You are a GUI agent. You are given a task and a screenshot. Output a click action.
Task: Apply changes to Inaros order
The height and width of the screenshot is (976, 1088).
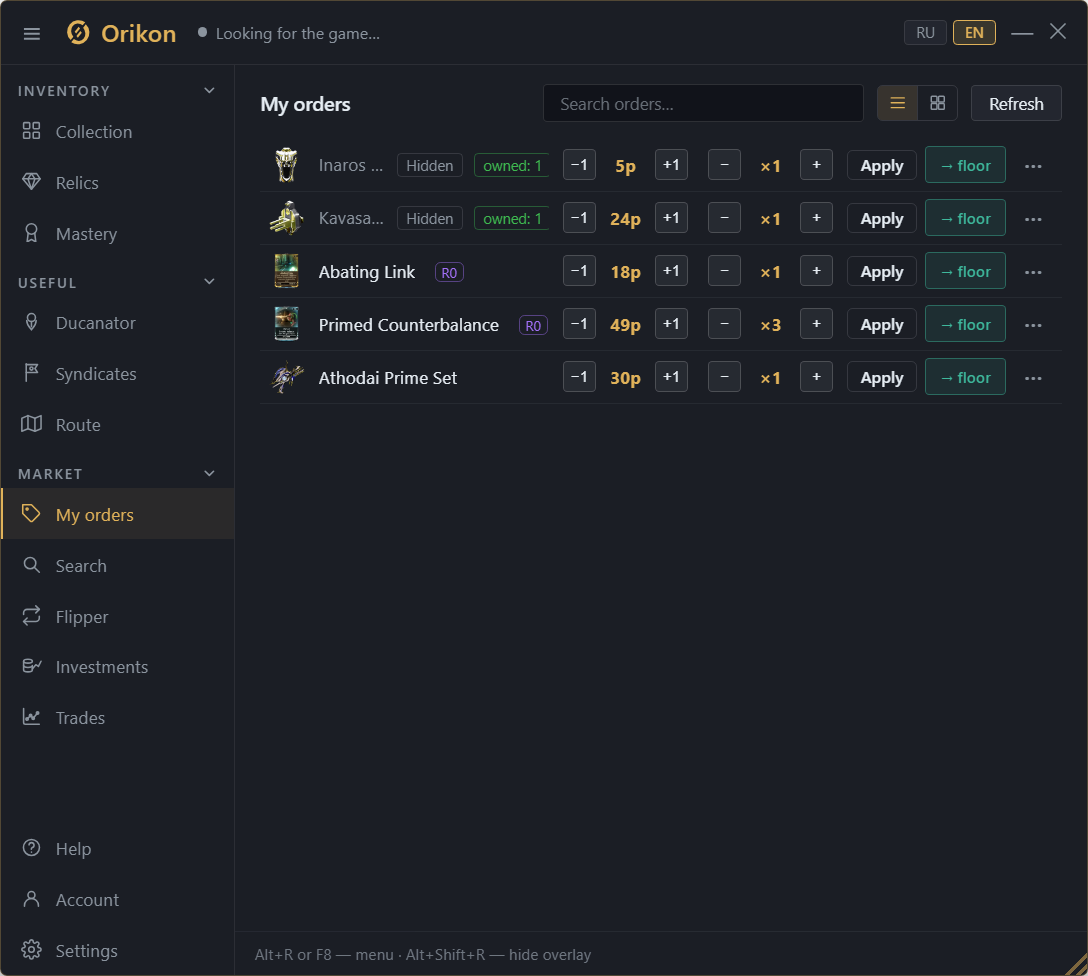coord(881,165)
